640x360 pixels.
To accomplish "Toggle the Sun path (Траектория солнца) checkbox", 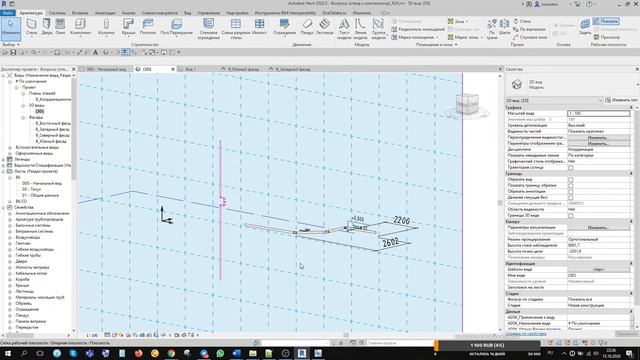I will 571,167.
